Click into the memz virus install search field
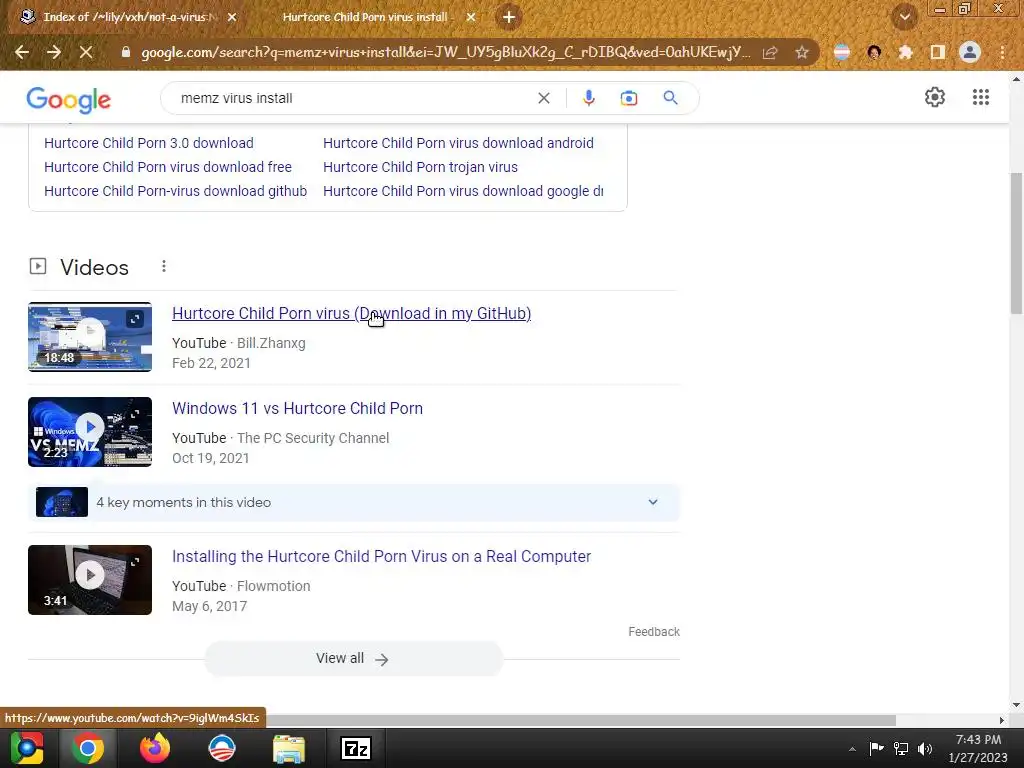This screenshot has height=768, width=1024. pos(353,98)
